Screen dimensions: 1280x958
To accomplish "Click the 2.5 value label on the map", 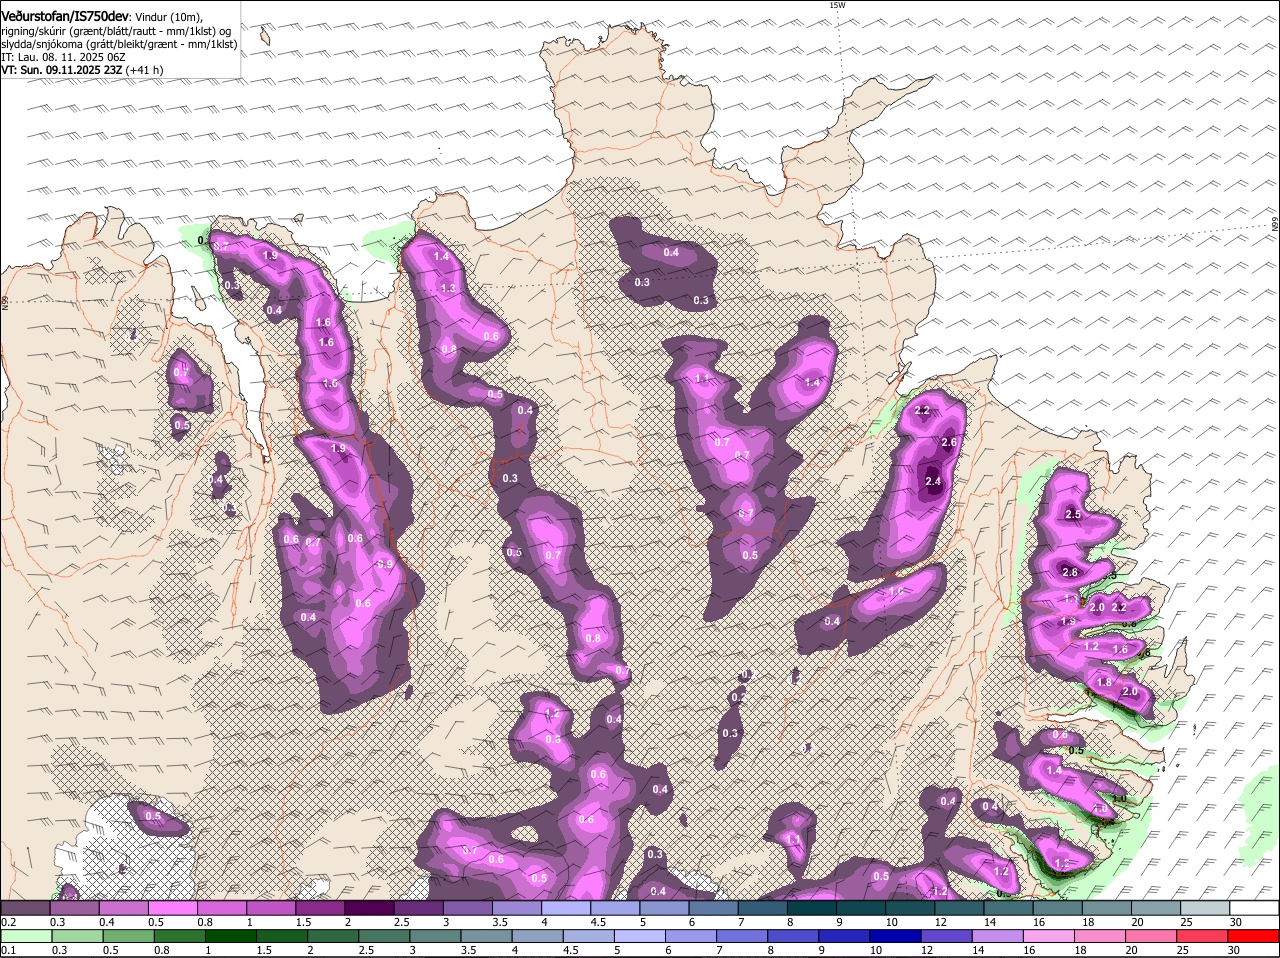I will [x=1073, y=514].
